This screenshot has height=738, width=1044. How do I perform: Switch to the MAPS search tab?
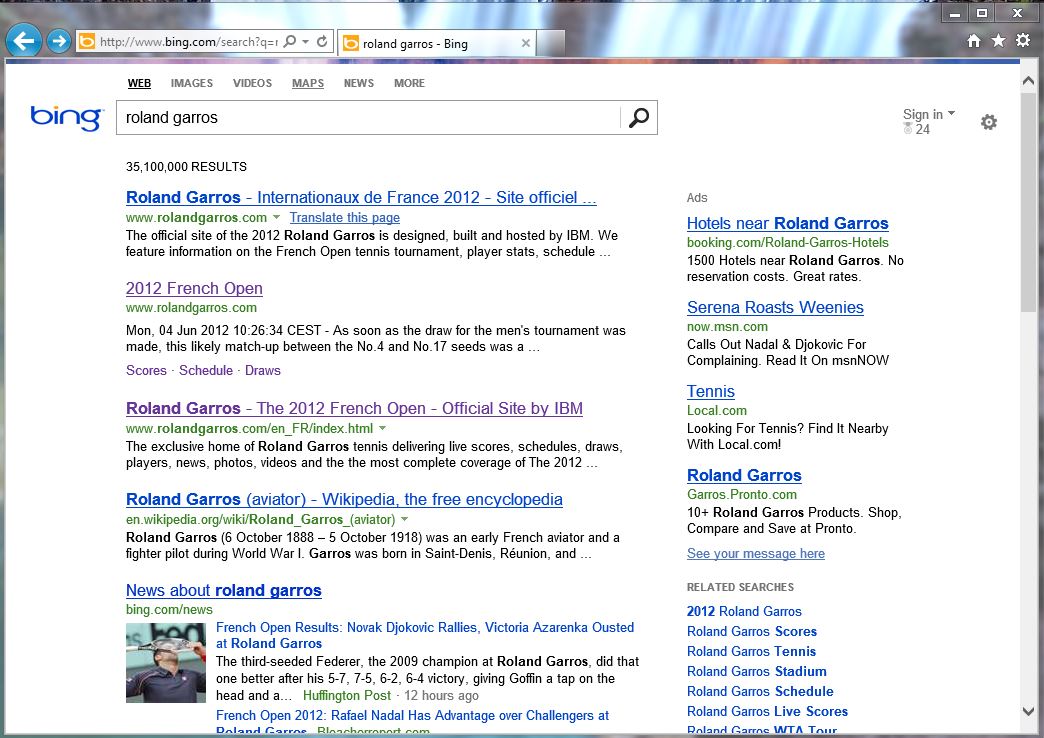[308, 83]
